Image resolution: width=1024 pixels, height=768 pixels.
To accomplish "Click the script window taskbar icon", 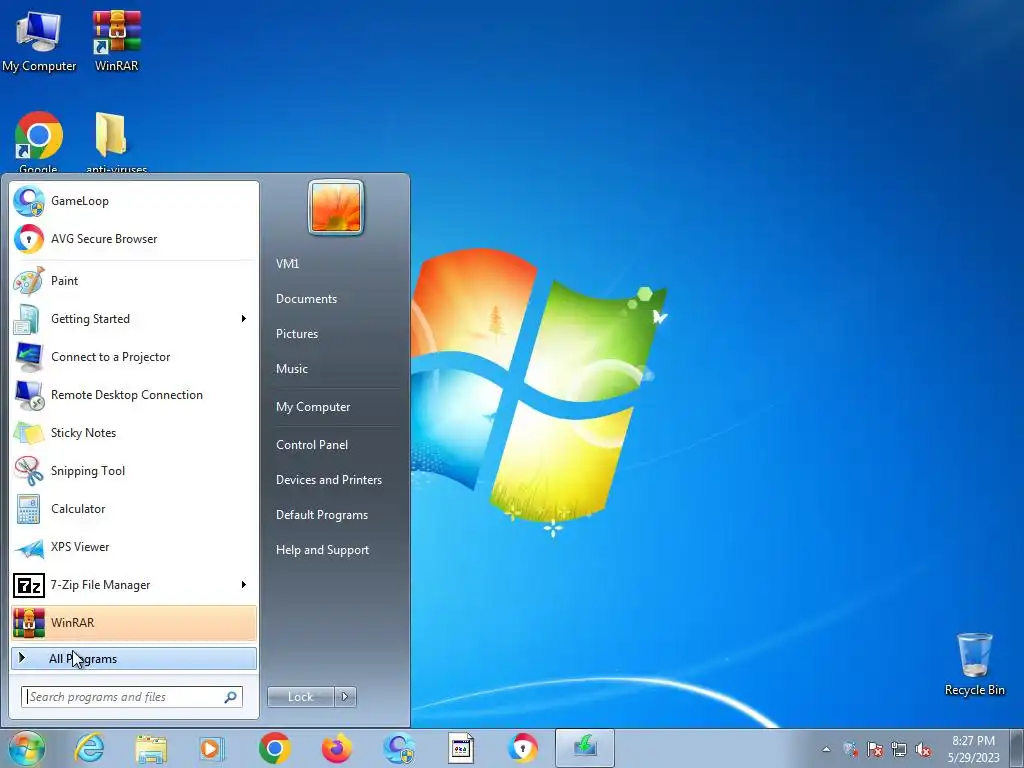I will tap(461, 748).
